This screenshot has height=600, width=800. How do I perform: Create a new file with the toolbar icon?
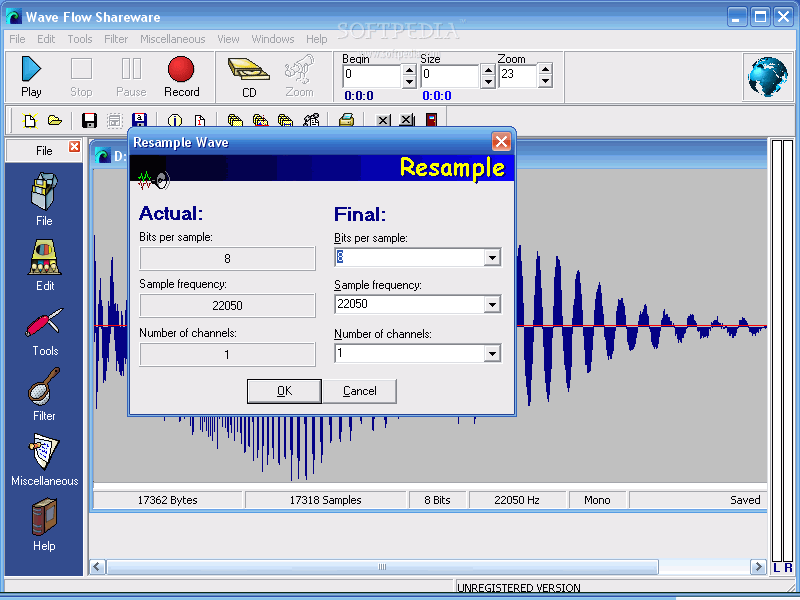30,120
